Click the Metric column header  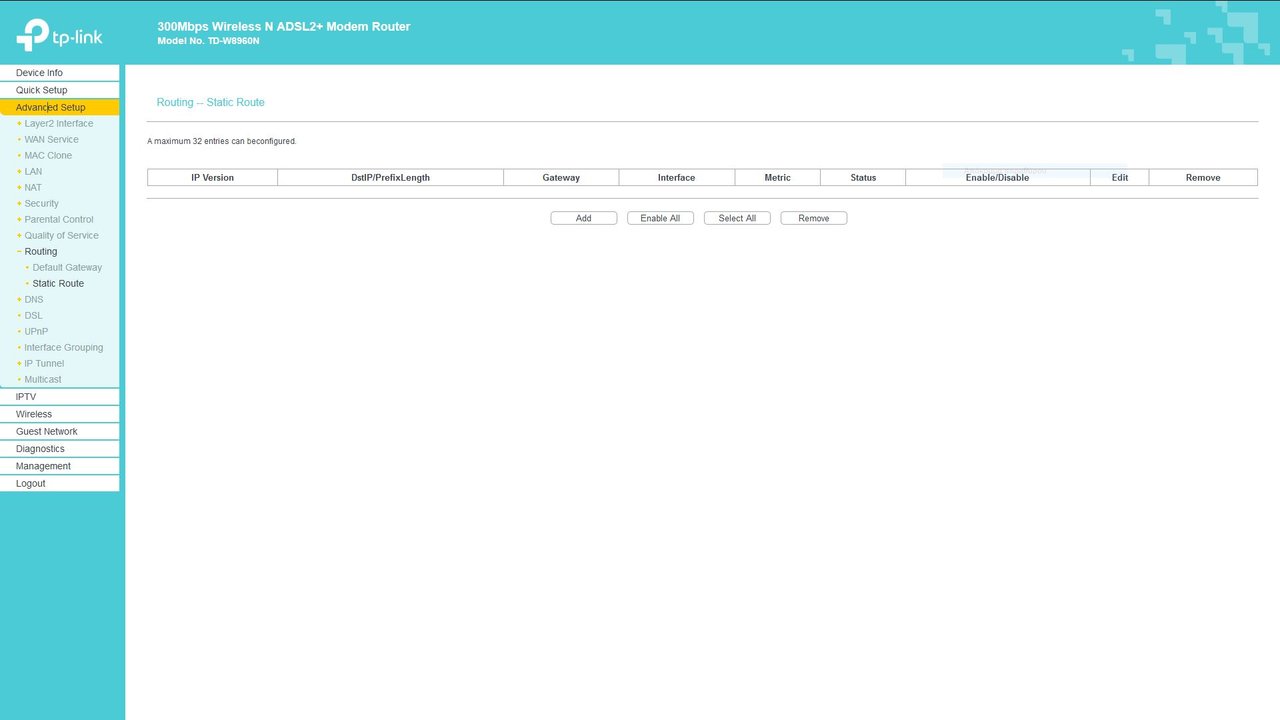tap(778, 178)
